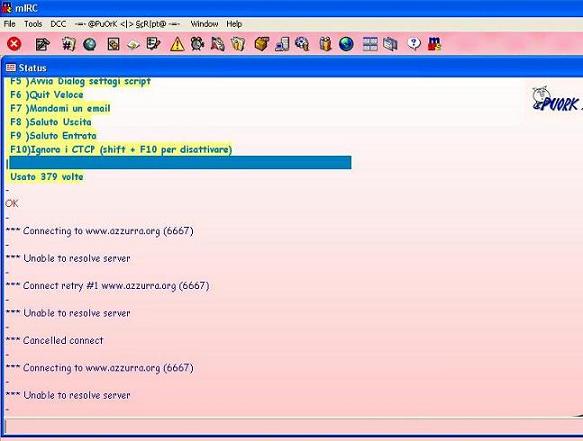This screenshot has height=441, width=583.
Task: Open the Window menu
Action: (x=204, y=24)
